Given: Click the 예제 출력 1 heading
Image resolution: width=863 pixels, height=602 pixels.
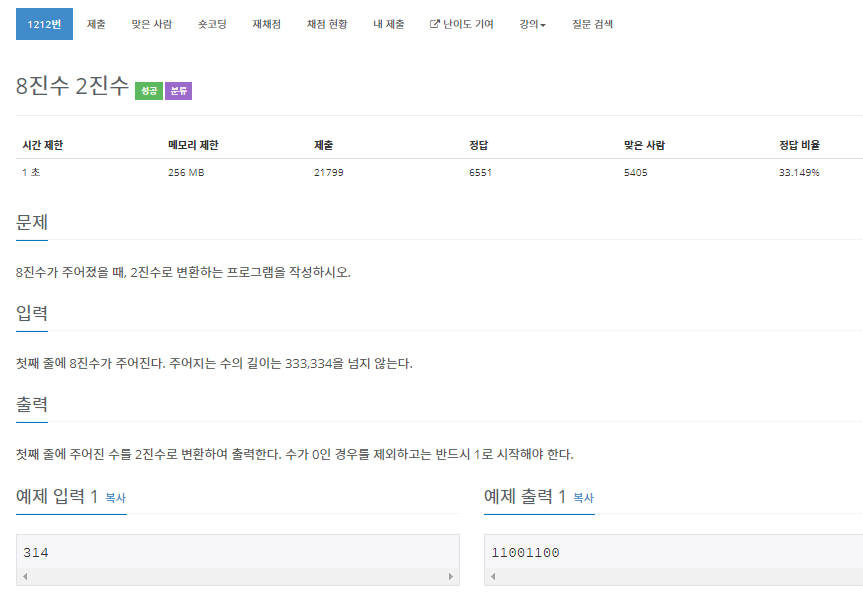Looking at the screenshot, I should point(525,496).
